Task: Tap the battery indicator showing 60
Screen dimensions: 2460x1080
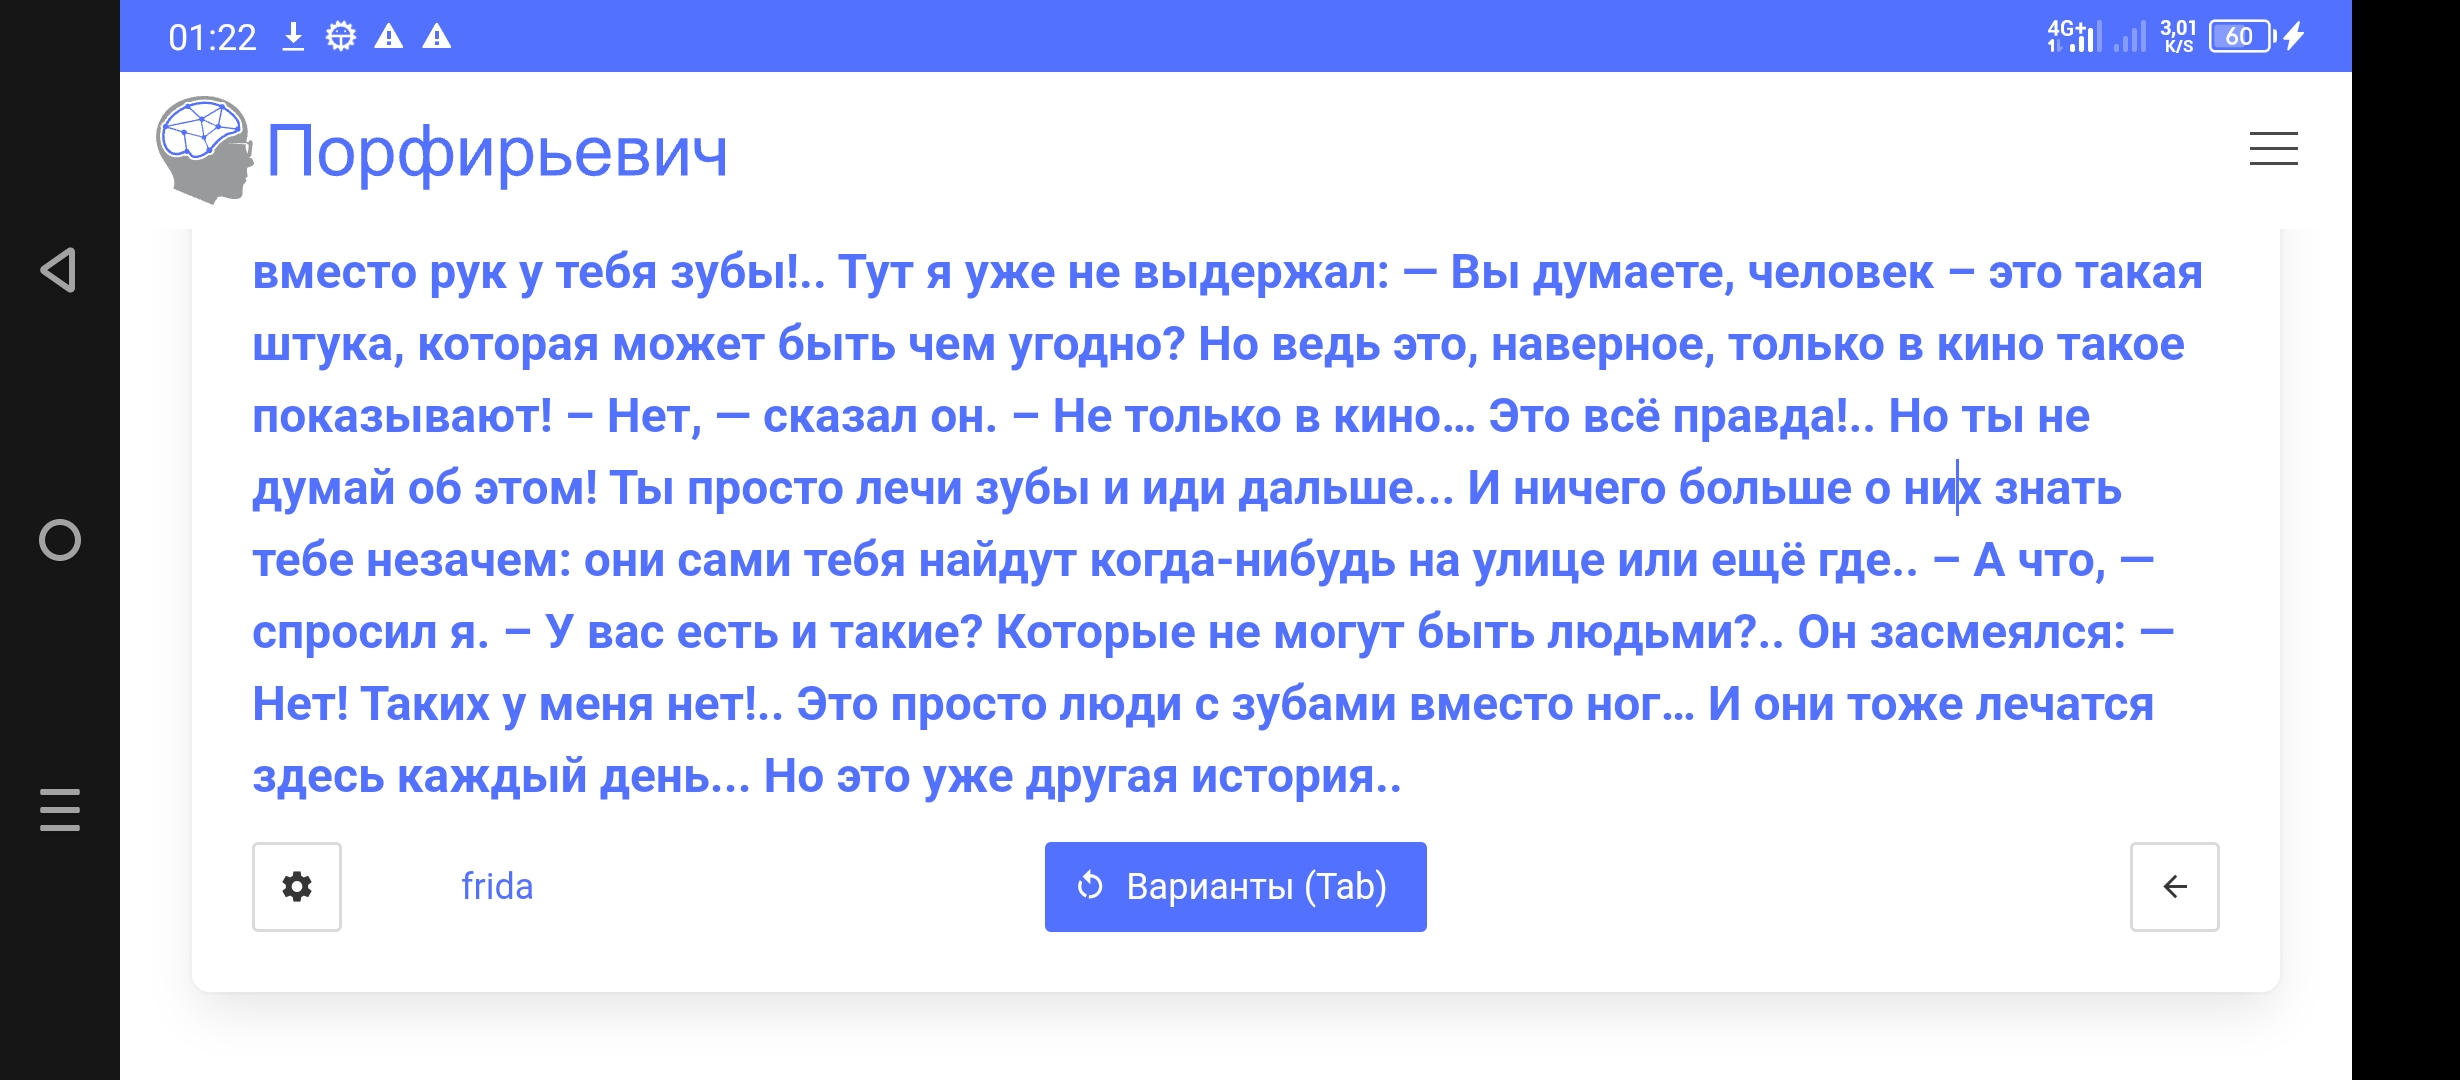Action: tap(2242, 37)
